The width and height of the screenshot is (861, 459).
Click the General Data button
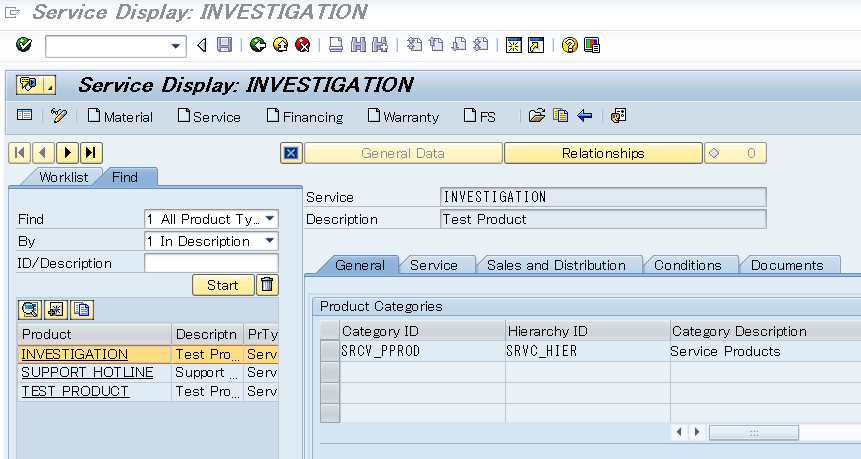click(x=403, y=153)
